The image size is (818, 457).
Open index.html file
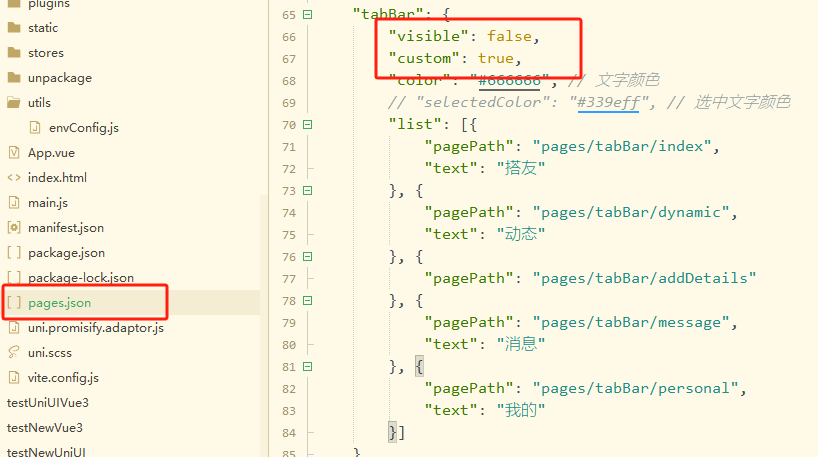click(57, 178)
